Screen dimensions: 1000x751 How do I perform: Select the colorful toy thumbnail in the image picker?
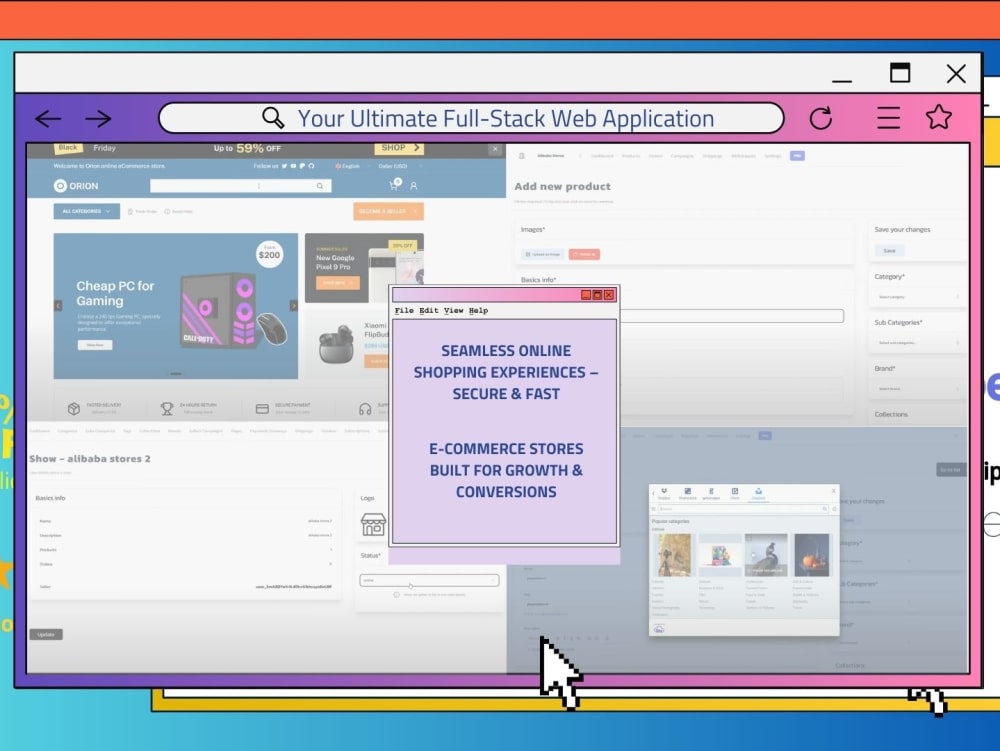(720, 555)
